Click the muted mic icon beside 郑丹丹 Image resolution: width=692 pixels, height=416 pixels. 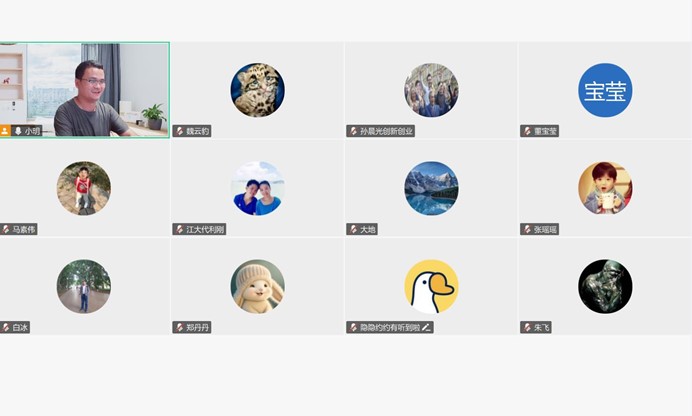180,327
